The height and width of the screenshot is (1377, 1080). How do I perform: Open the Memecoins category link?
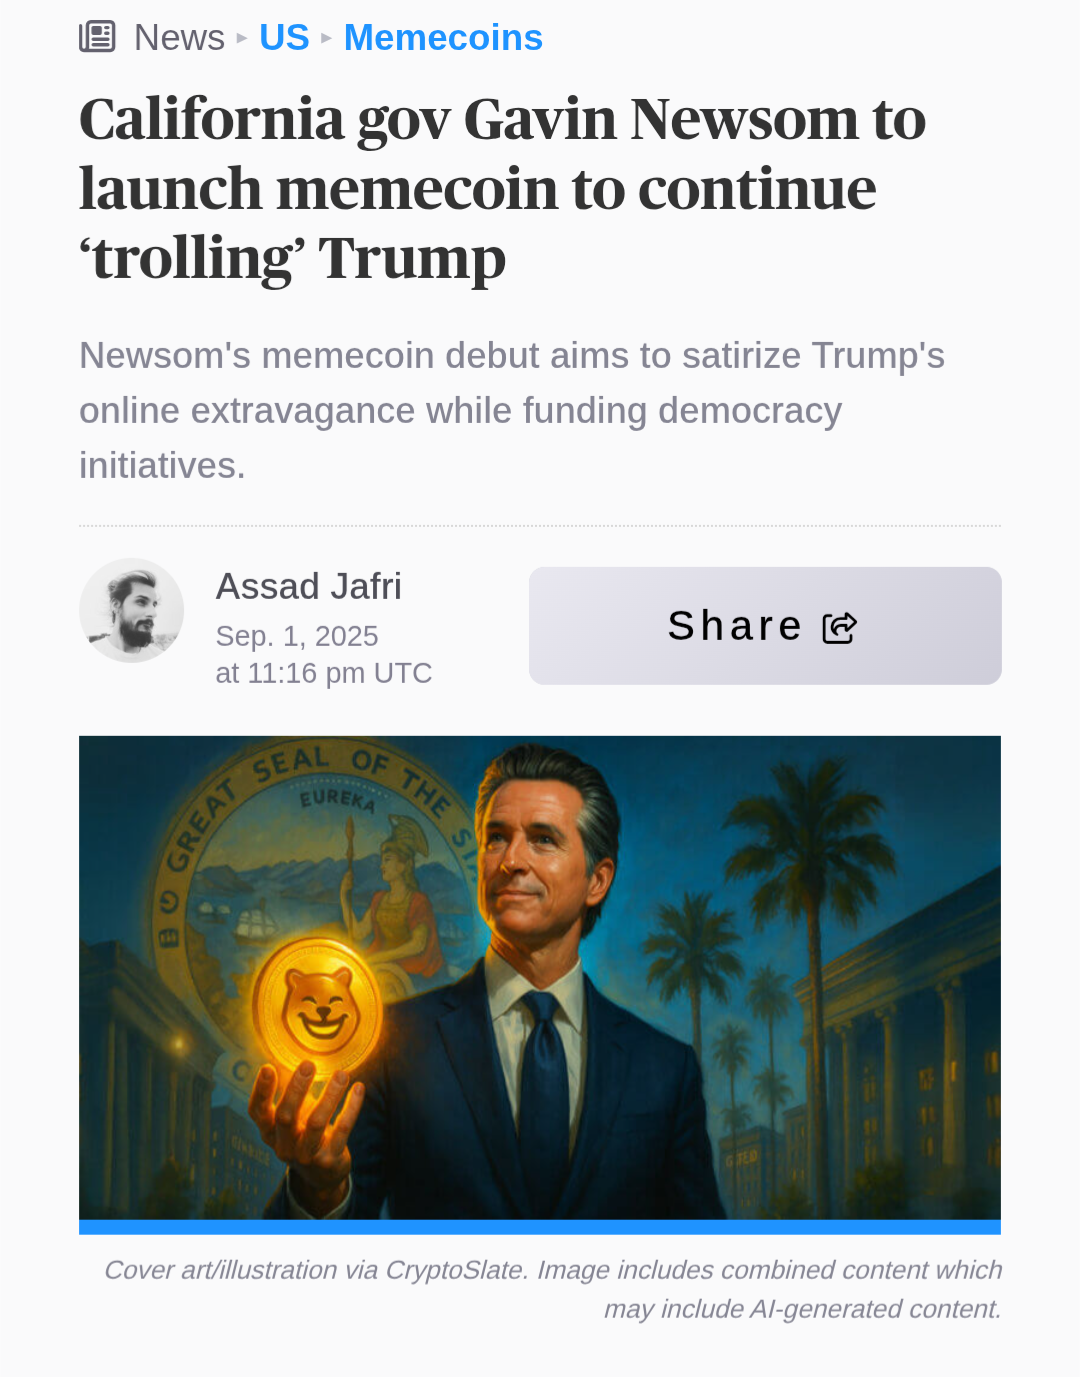click(x=443, y=38)
